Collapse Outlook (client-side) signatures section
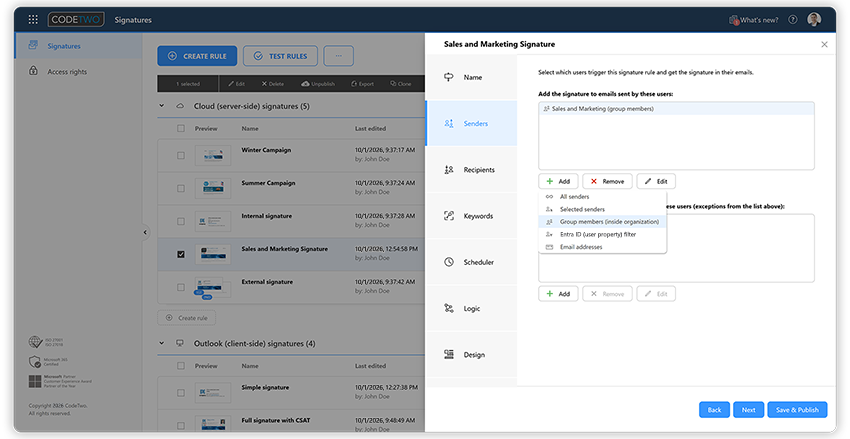The height and width of the screenshot is (439, 850). (x=162, y=343)
